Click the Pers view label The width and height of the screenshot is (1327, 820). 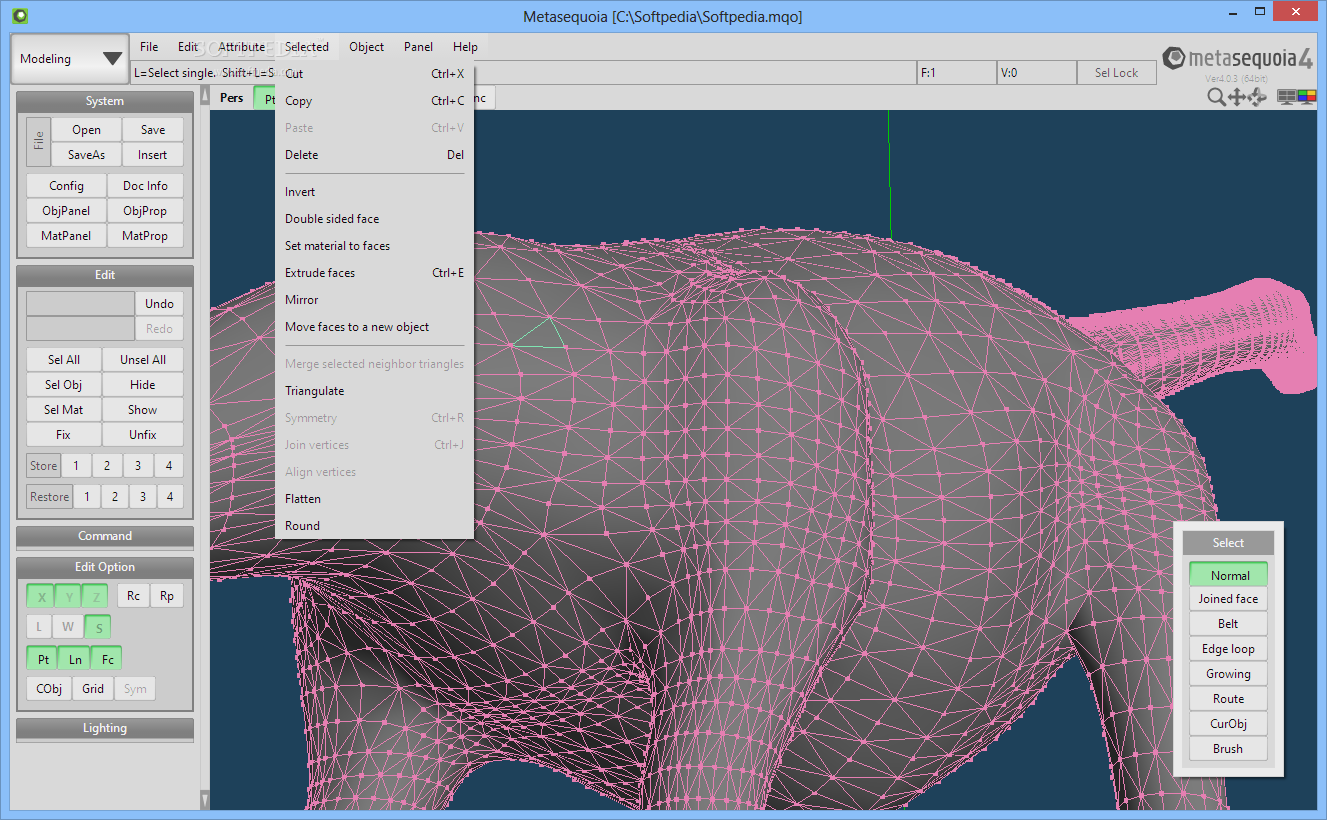(232, 98)
